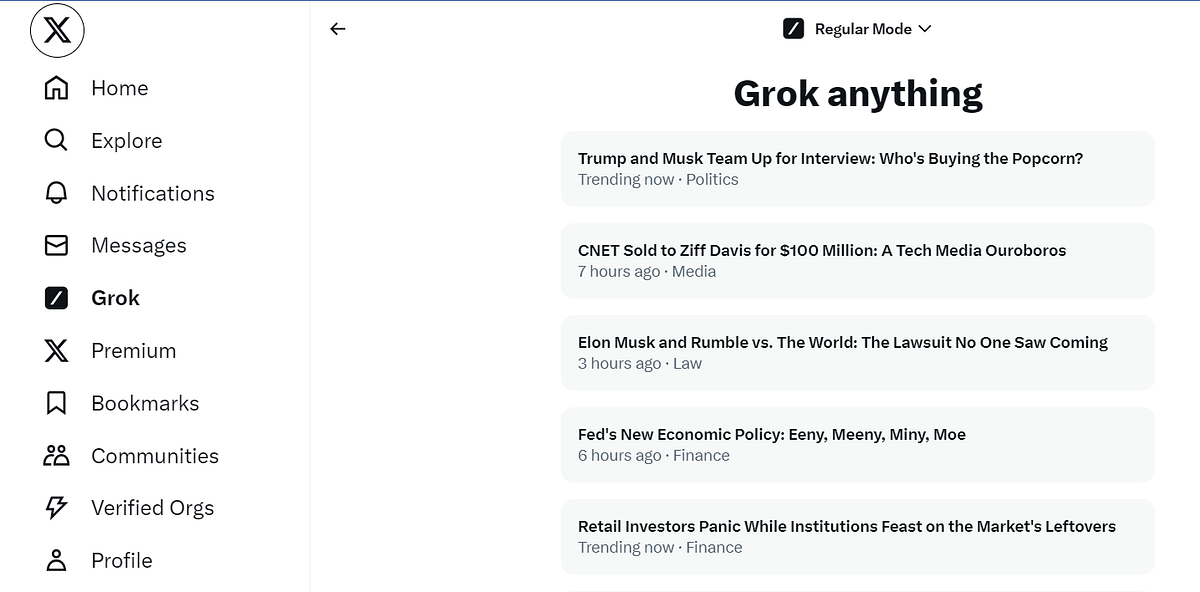Screen dimensions: 1200x592
Task: Open the Retail Investors Panic finance story
Action: [857, 536]
